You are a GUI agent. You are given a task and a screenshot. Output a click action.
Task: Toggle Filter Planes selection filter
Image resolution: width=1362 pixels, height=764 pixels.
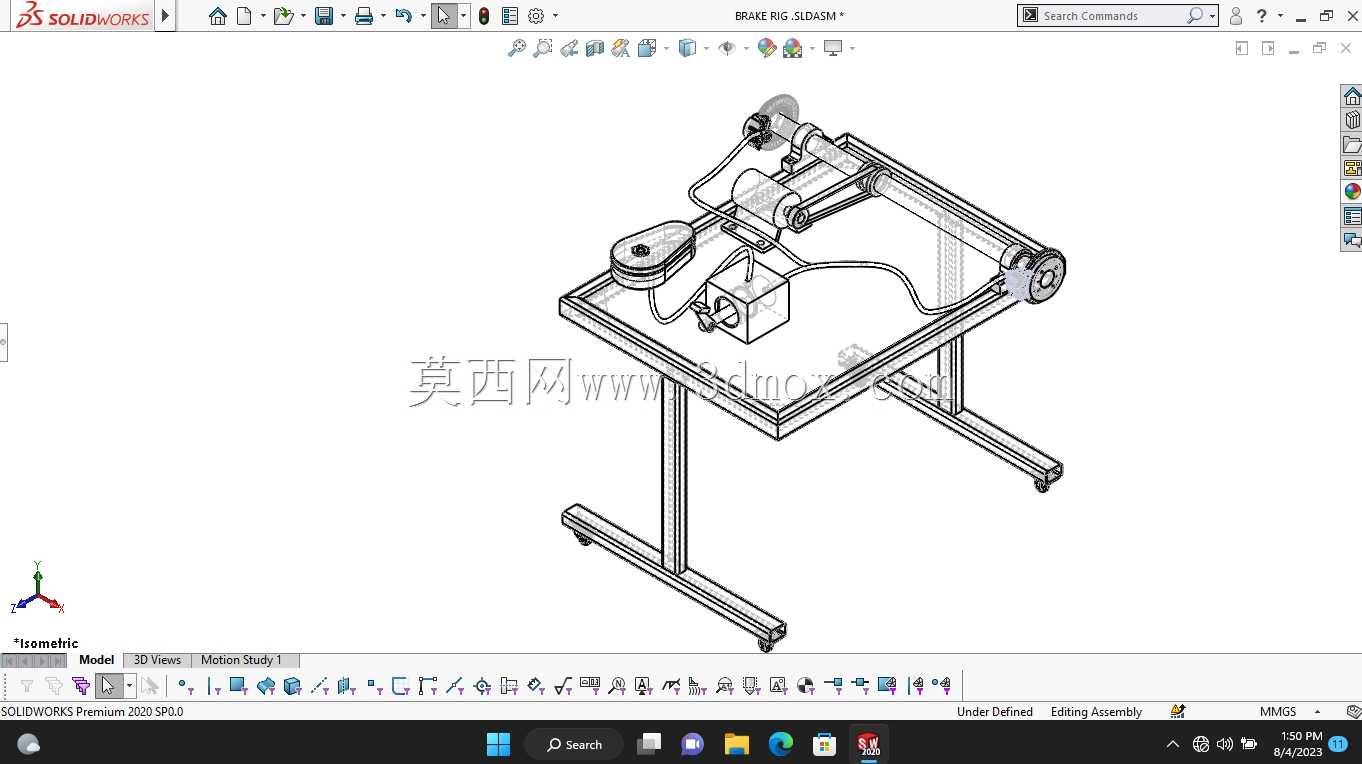(347, 686)
